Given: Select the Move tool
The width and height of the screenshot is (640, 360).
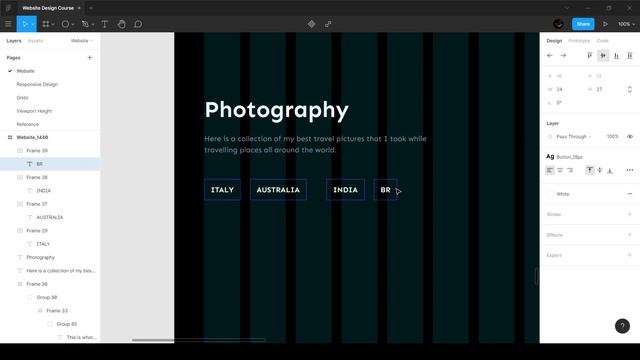Looking at the screenshot, I should click(24, 24).
